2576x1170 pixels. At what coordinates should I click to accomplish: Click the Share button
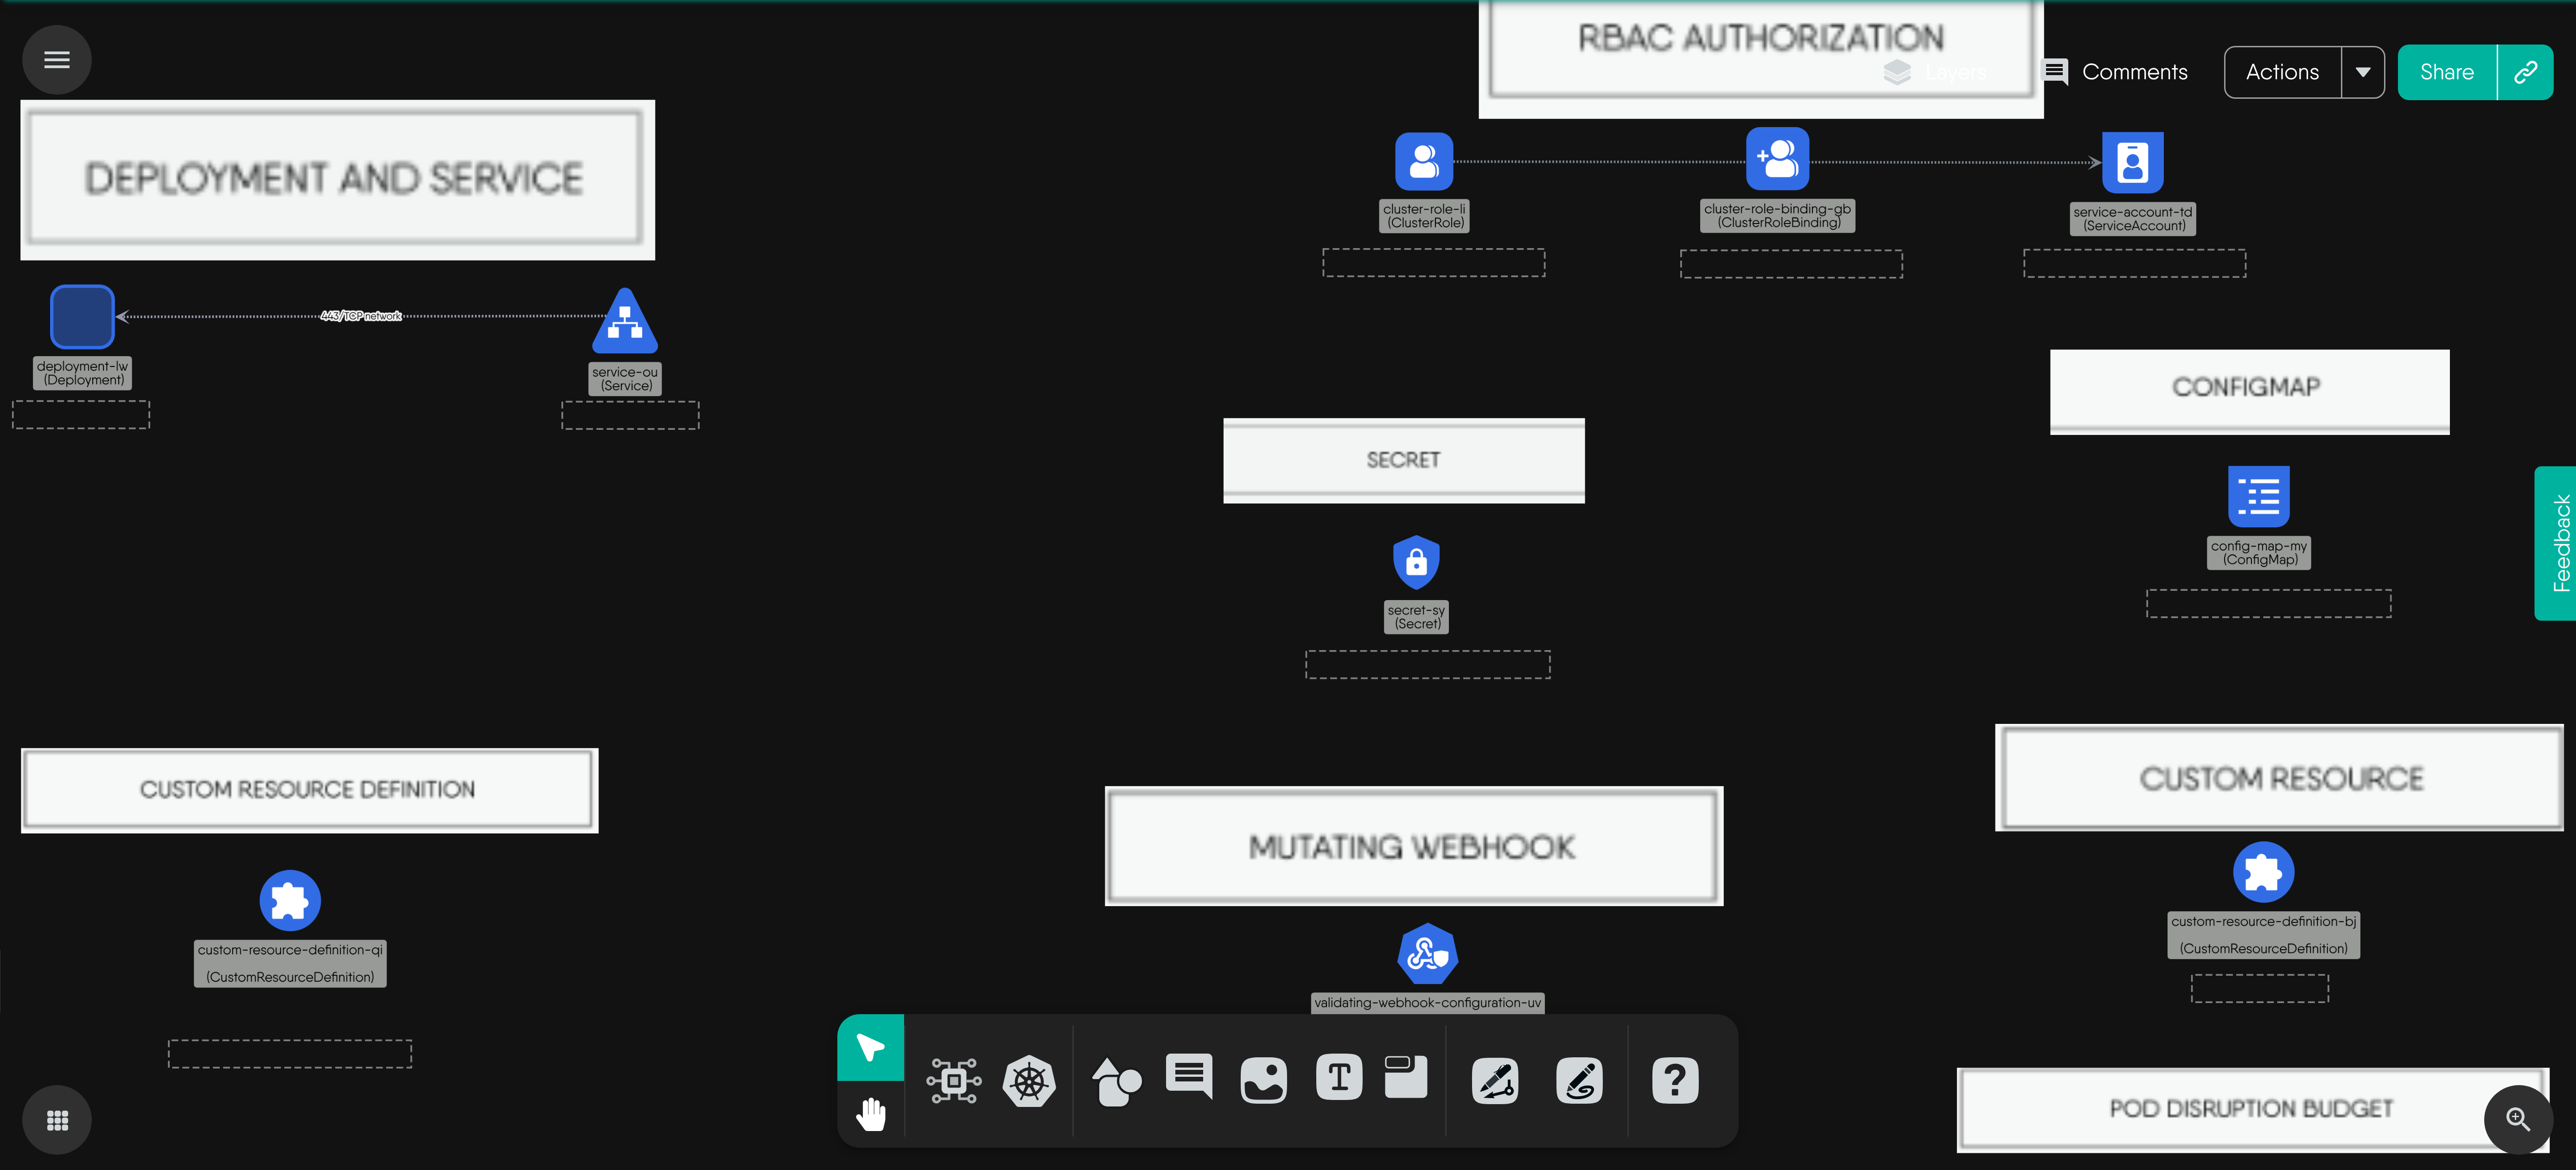(x=2446, y=72)
